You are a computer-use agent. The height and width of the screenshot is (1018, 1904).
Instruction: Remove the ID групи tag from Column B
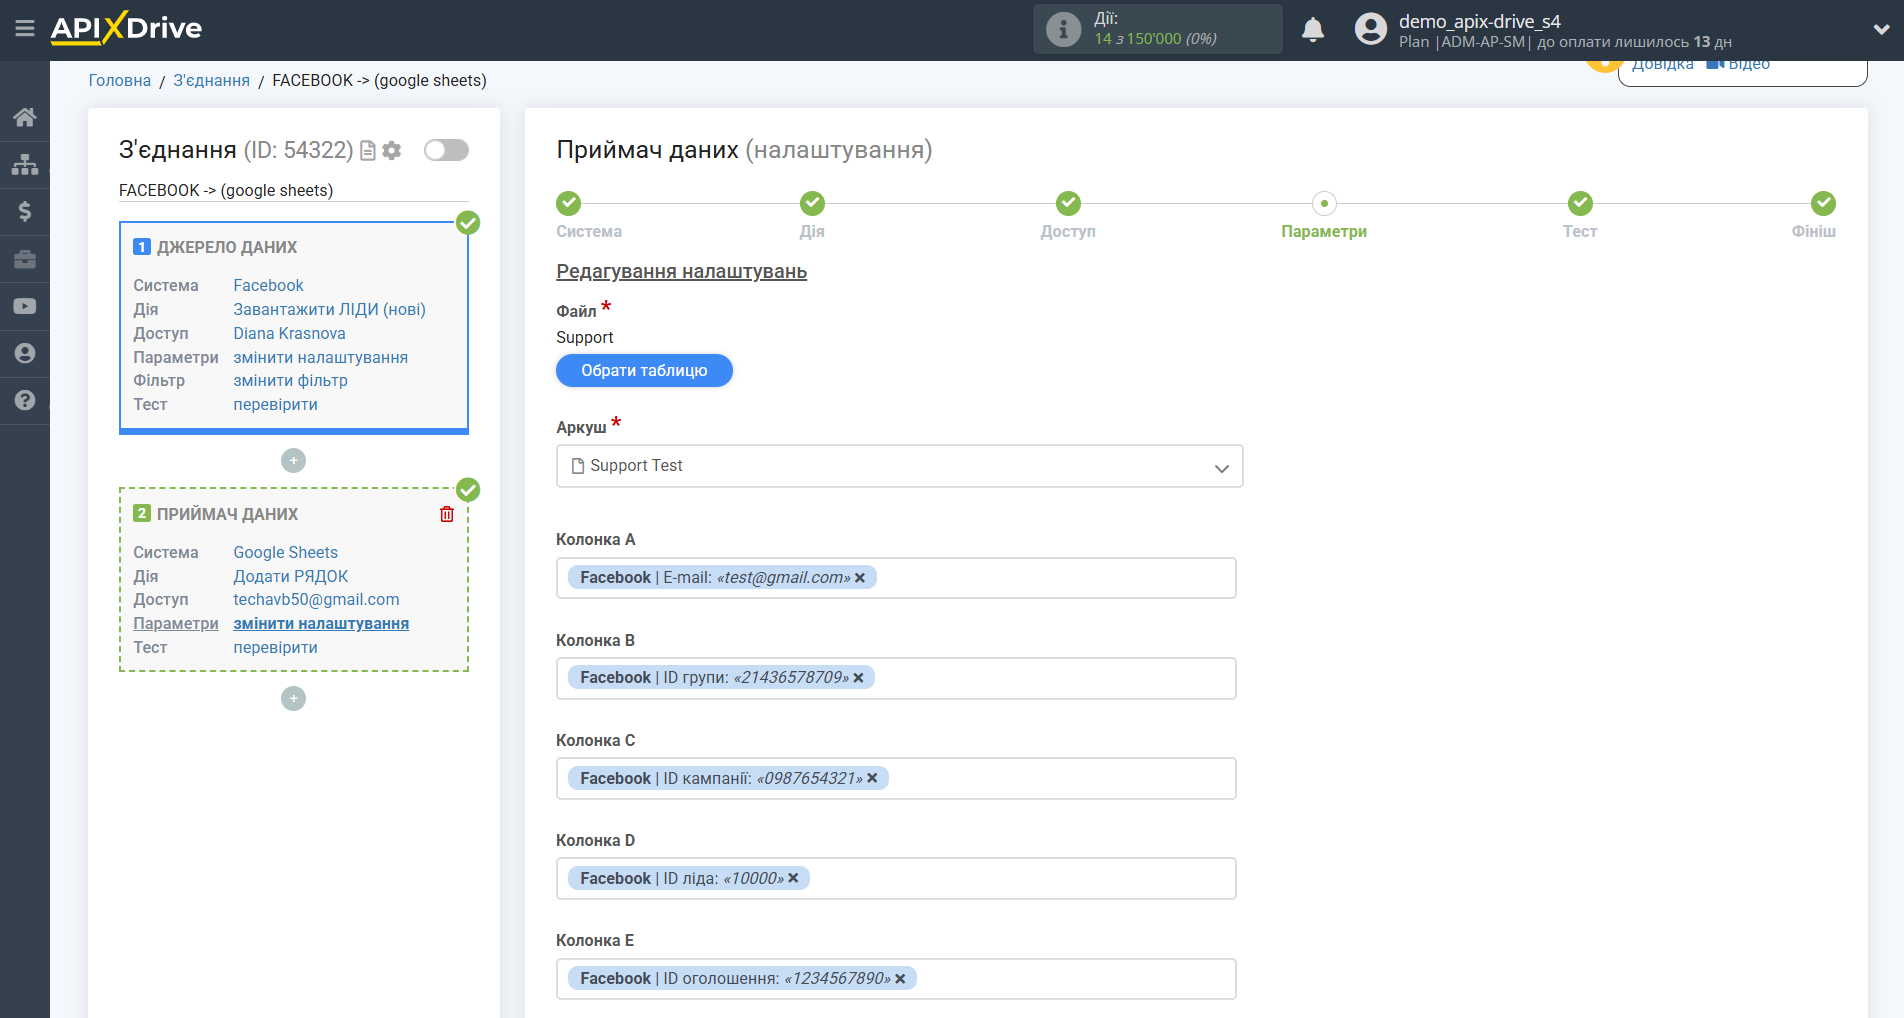pyautogui.click(x=858, y=678)
